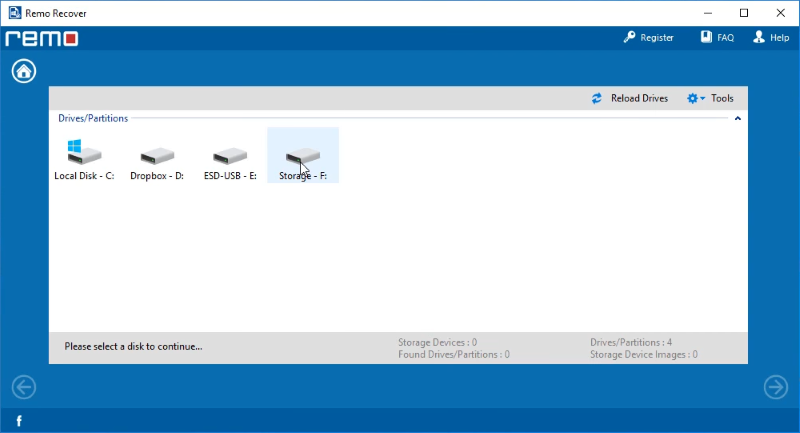Click the Reload Drives refresh icon

tap(597, 98)
